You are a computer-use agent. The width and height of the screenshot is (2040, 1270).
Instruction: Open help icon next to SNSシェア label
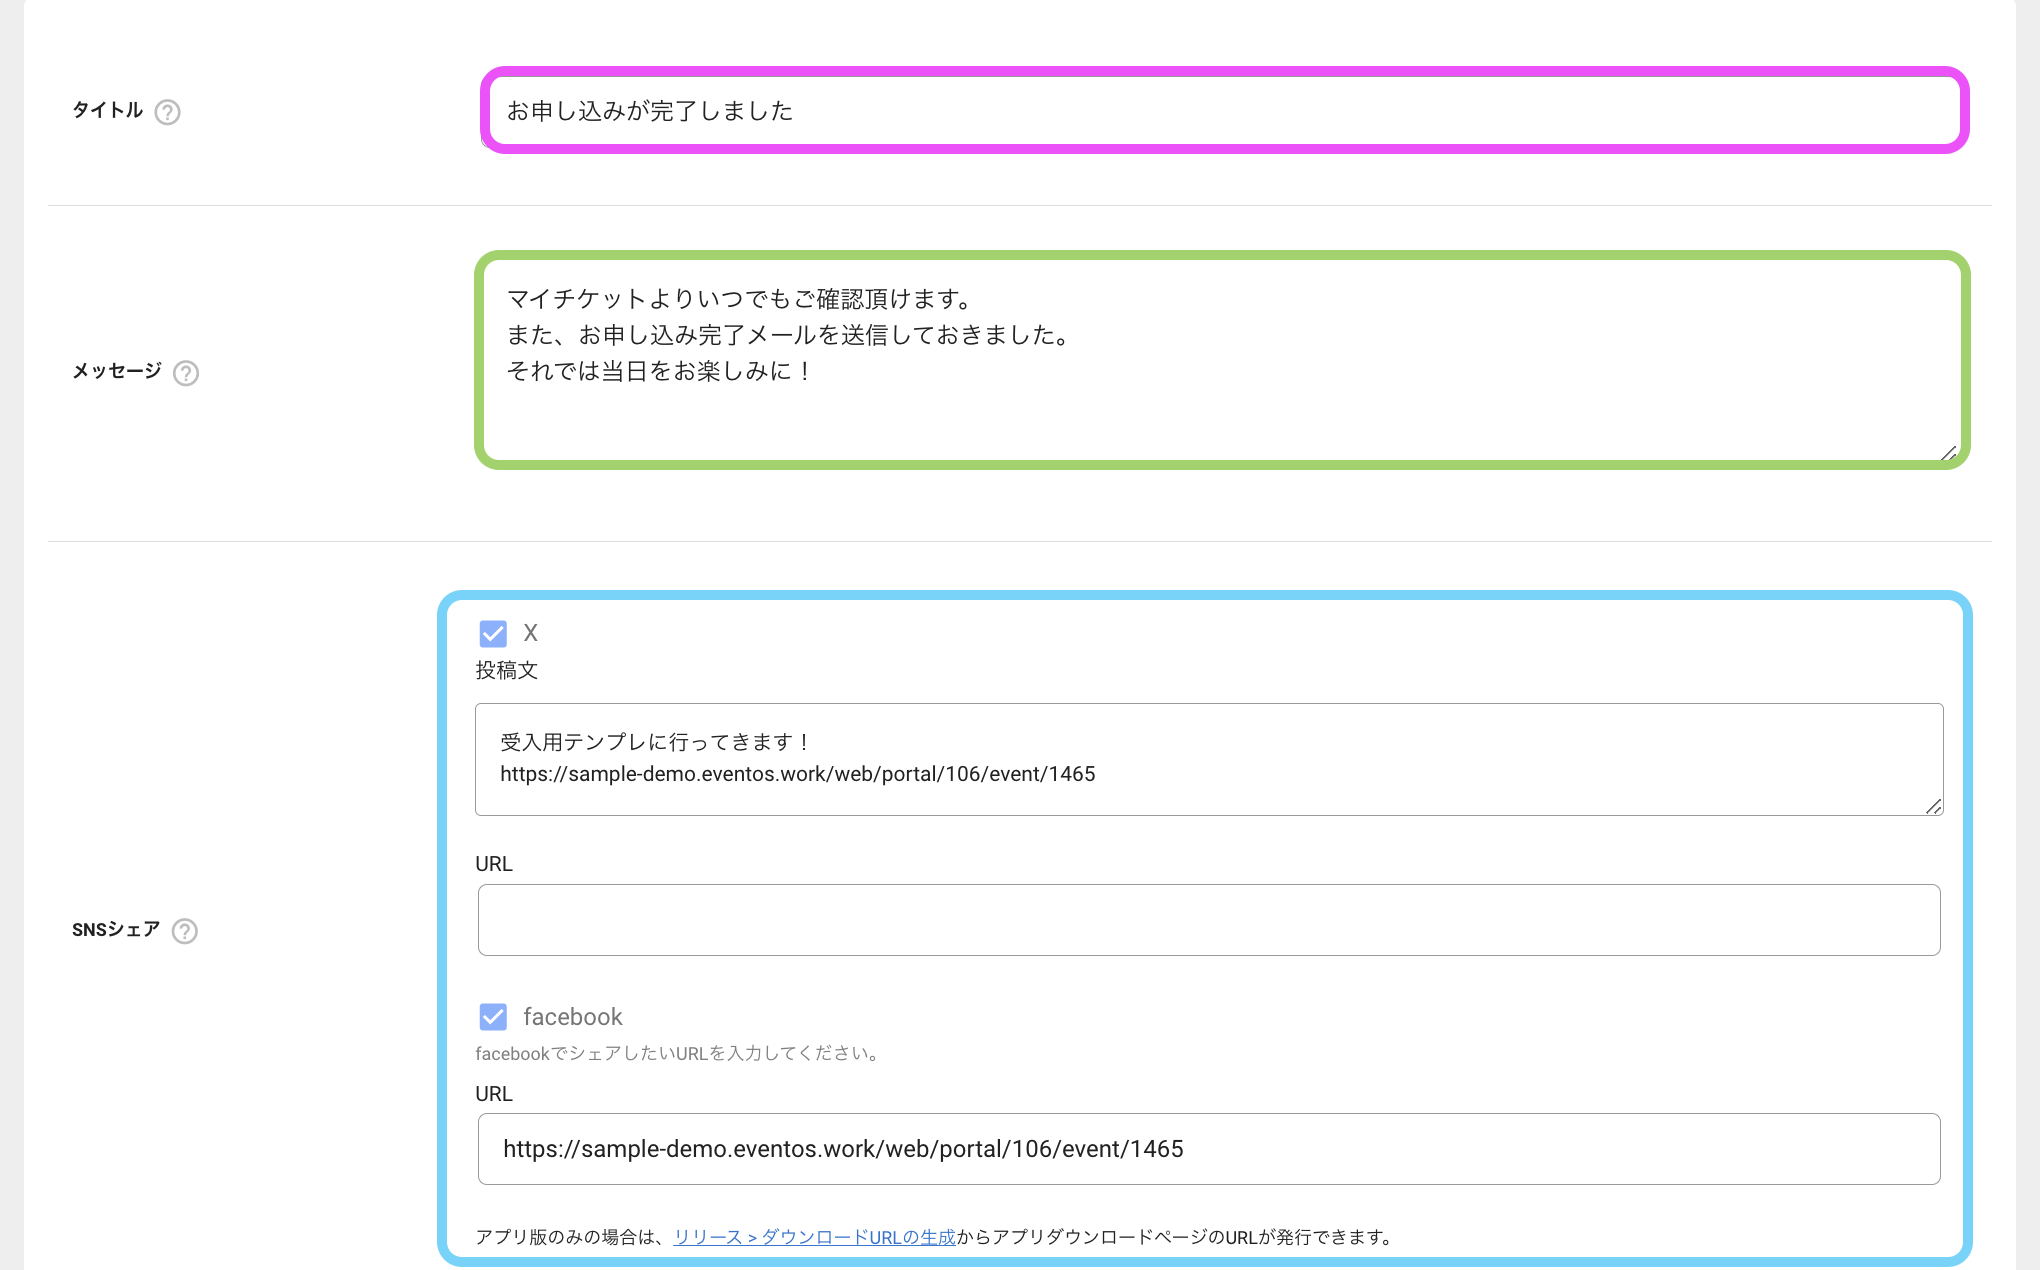click(x=185, y=931)
